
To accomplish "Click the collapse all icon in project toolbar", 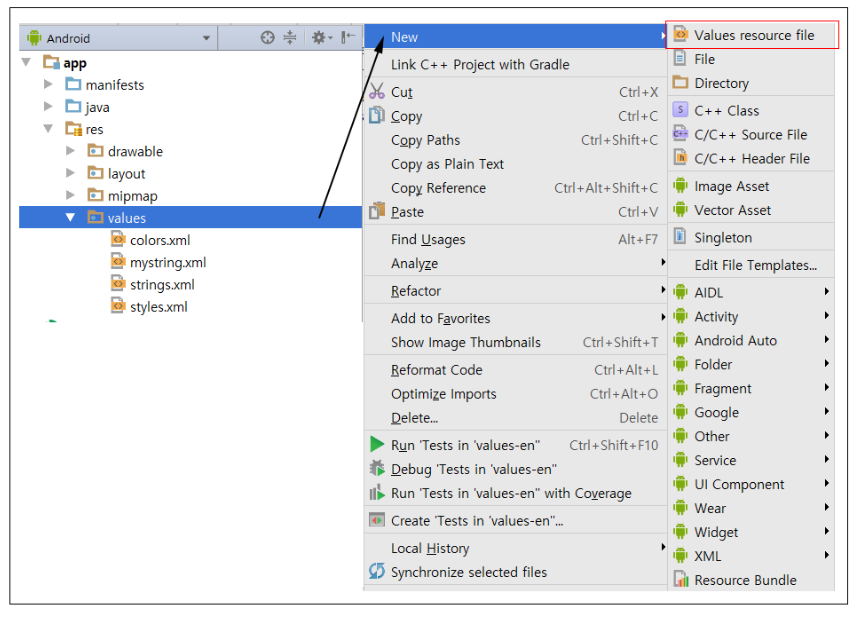I will [290, 38].
